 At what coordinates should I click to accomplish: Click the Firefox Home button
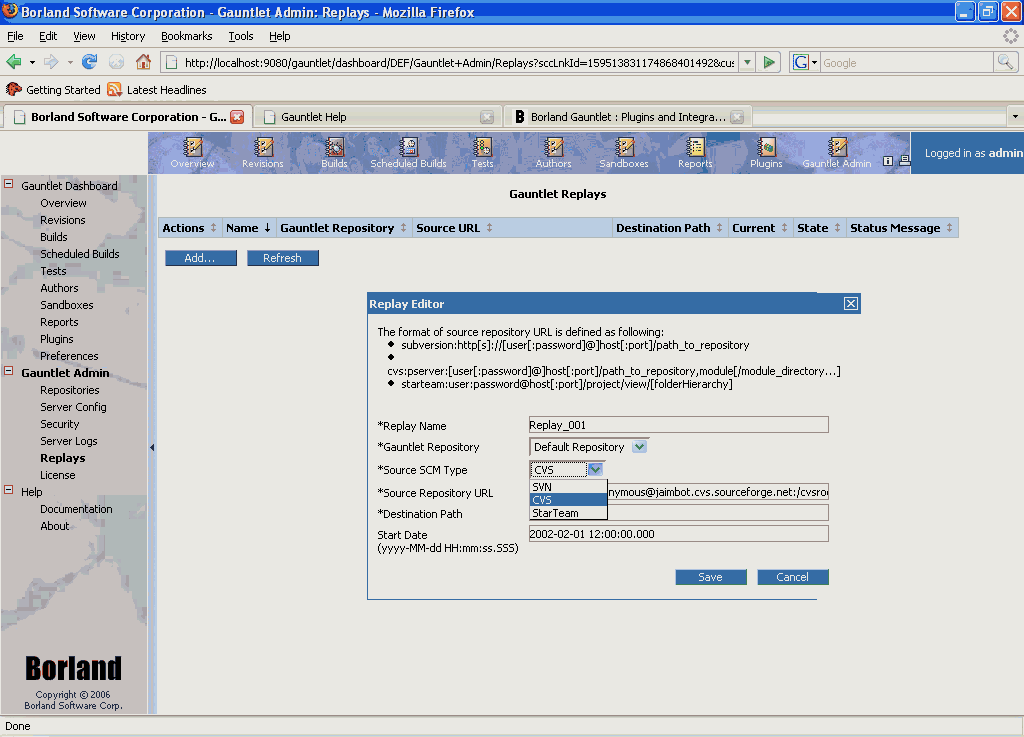click(143, 62)
